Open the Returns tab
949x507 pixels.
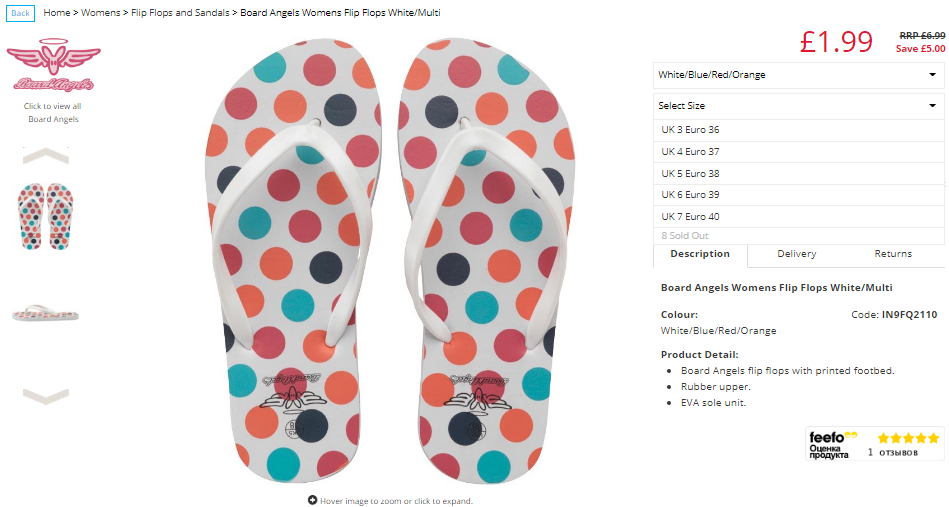coord(893,254)
